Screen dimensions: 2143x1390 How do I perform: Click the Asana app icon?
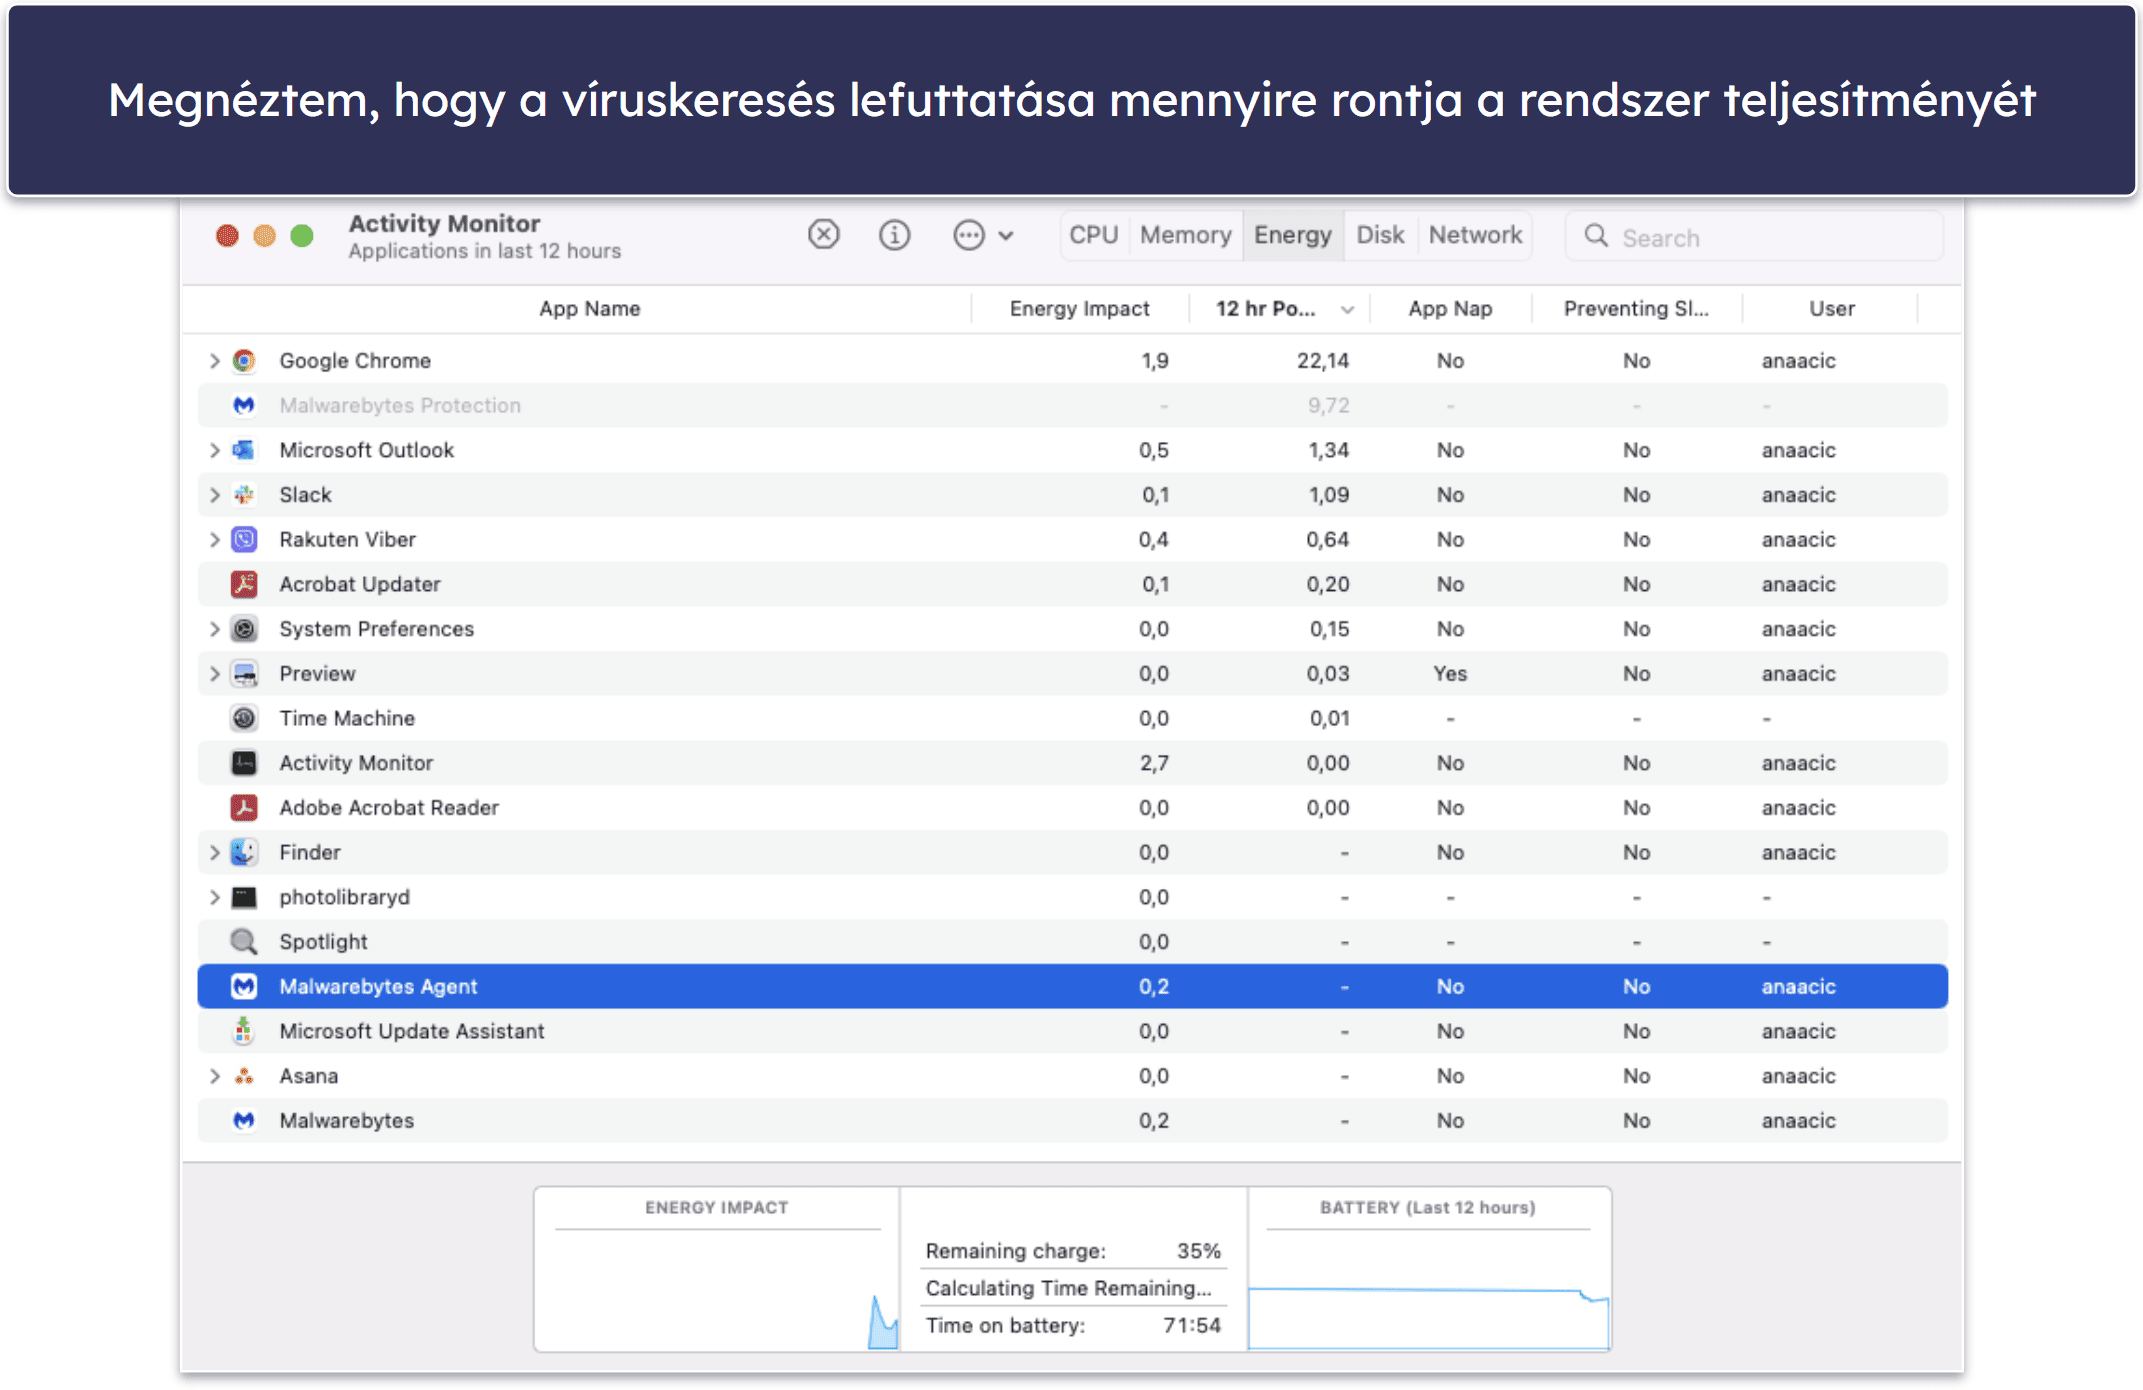(244, 1076)
